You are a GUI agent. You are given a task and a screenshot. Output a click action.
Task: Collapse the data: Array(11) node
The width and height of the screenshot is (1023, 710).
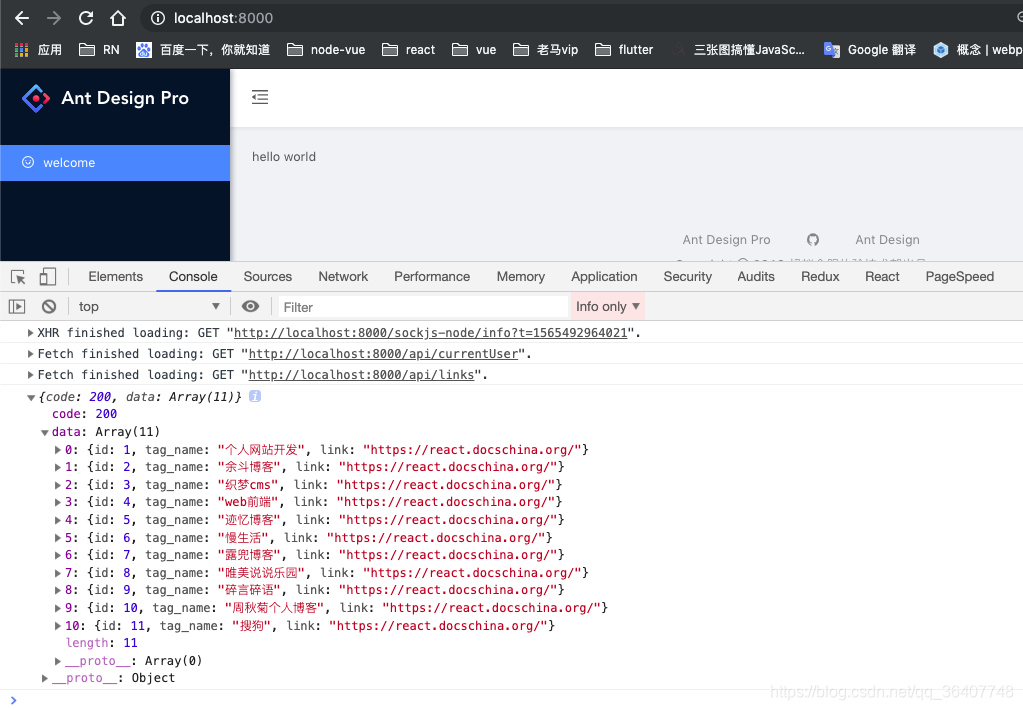44,433
